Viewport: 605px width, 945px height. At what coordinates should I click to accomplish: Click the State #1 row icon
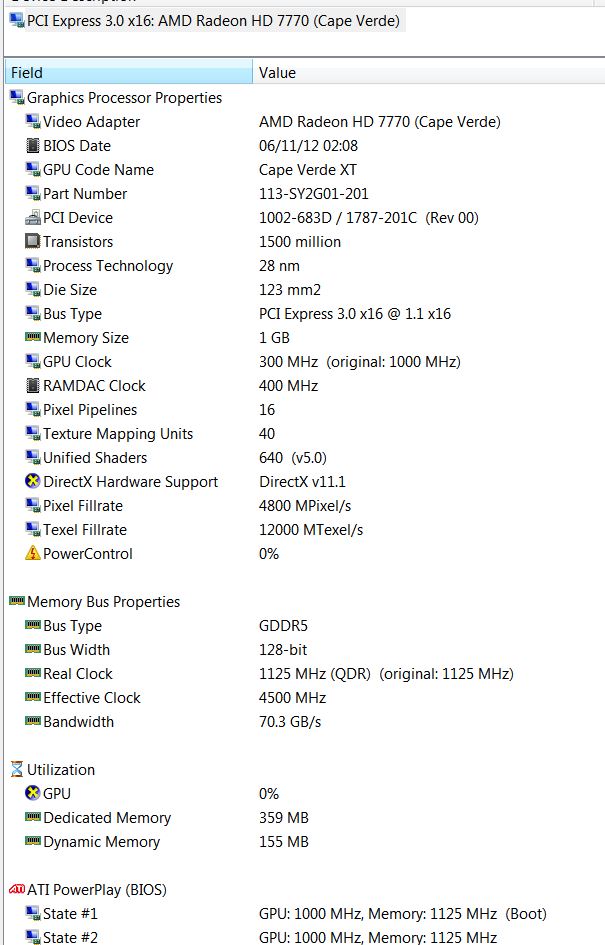tap(33, 913)
